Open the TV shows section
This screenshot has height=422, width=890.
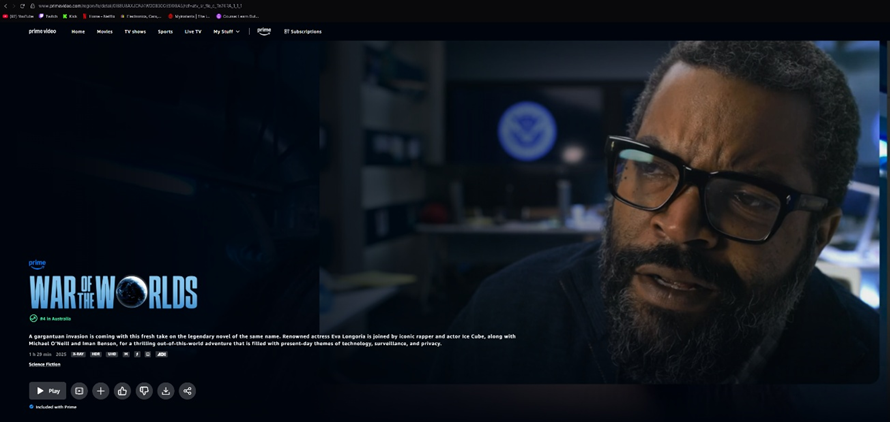click(135, 32)
